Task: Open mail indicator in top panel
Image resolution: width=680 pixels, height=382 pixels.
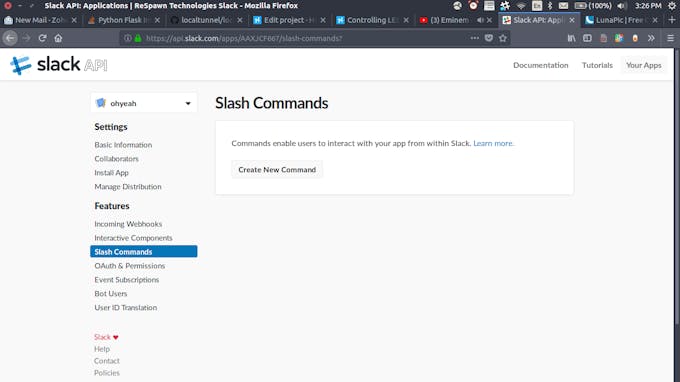Action: [563, 6]
